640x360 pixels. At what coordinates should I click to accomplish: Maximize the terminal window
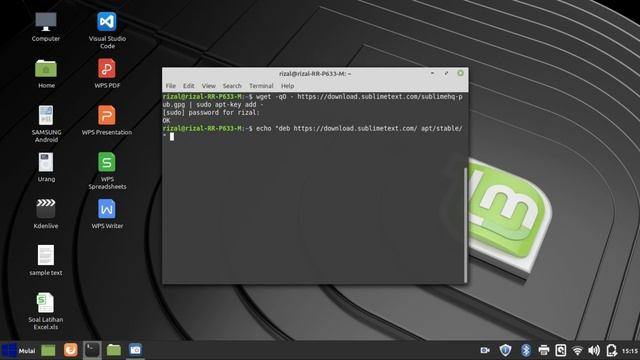[446, 73]
